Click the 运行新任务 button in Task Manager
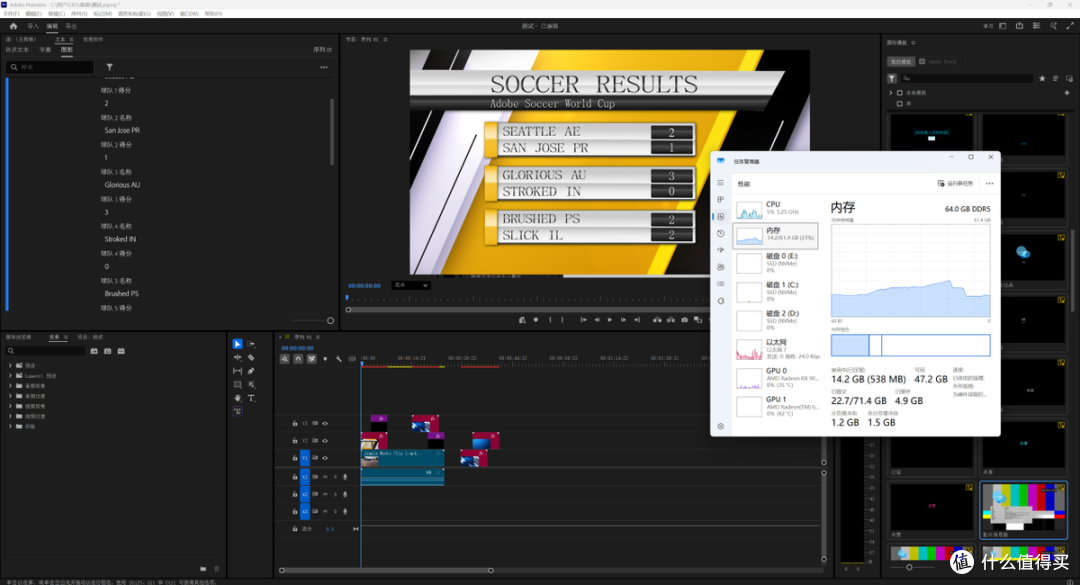This screenshot has height=585, width=1080. coord(955,183)
